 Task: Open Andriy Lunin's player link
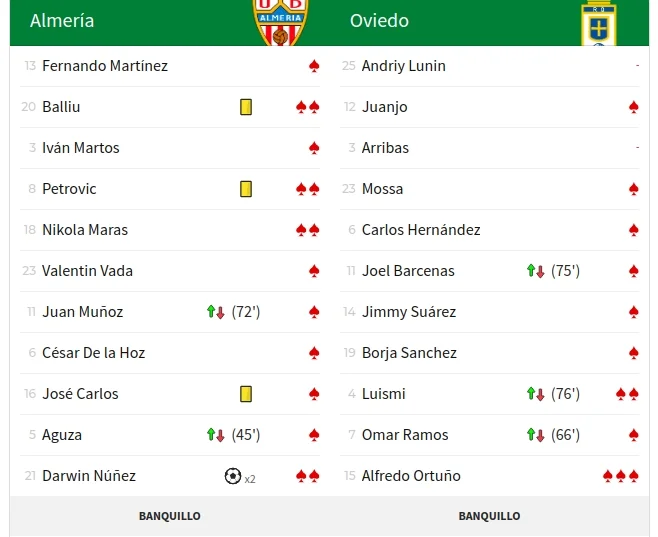[x=404, y=66]
